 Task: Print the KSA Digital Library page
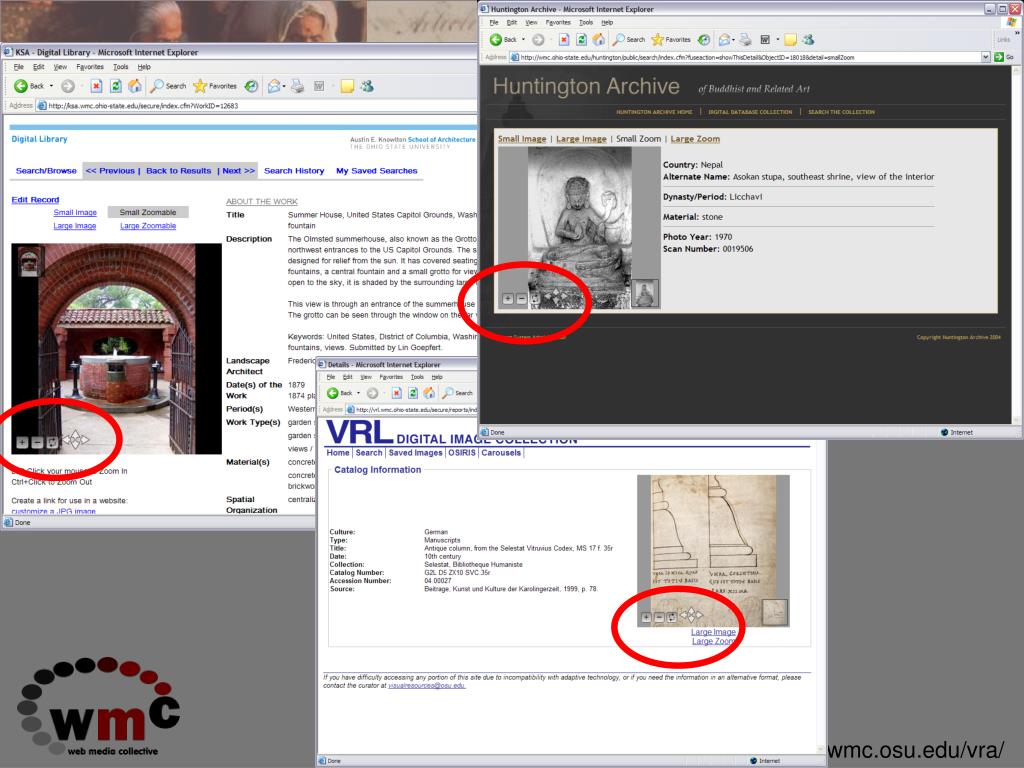pyautogui.click(x=297, y=86)
